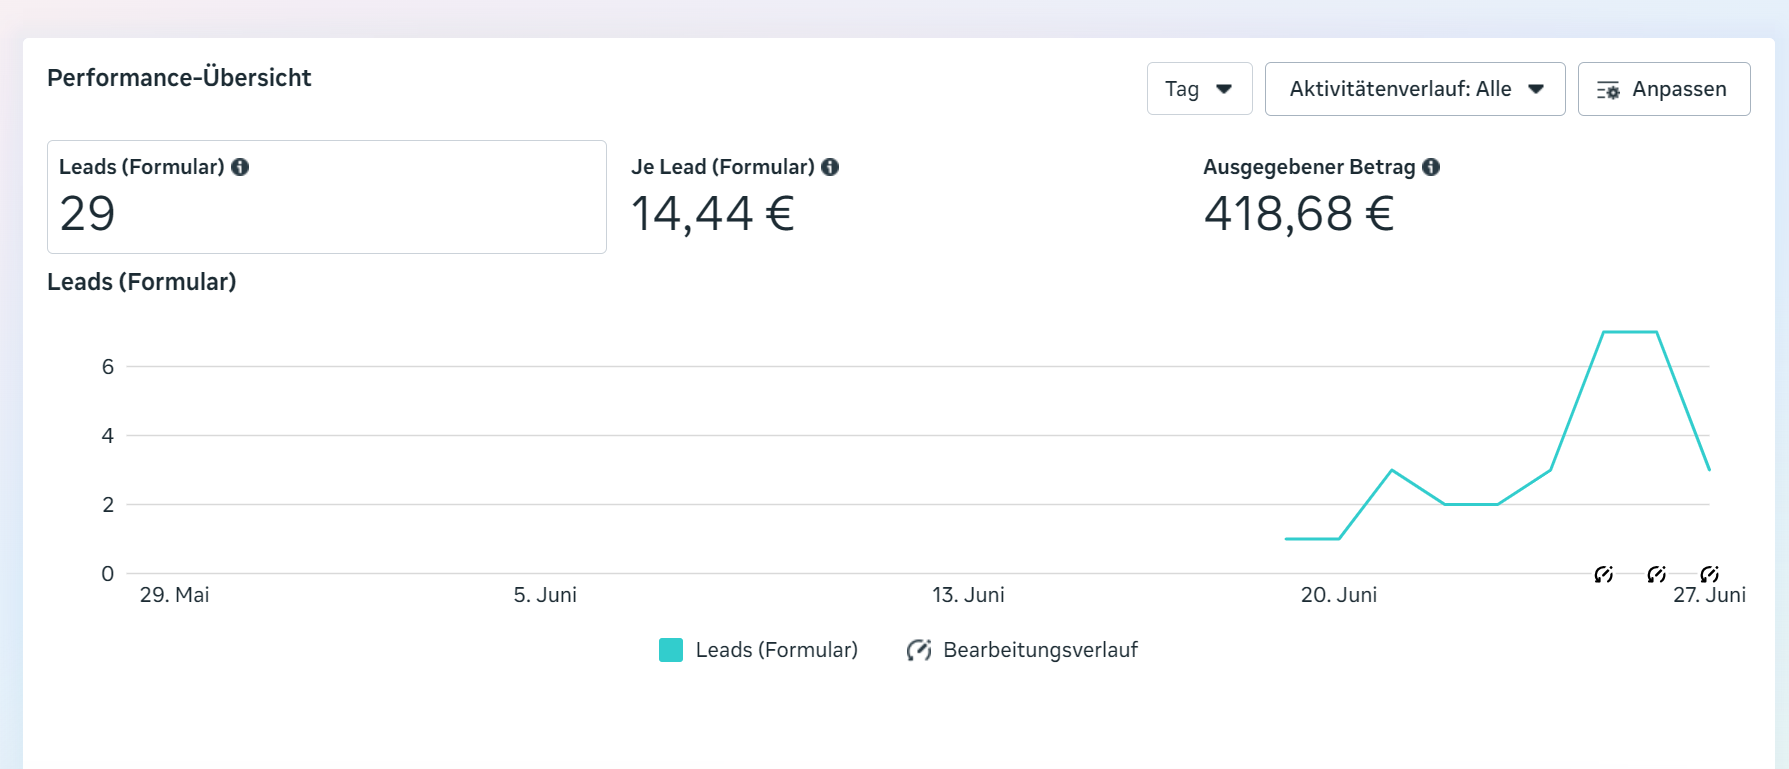Select the Ausgegebener Betrag value 418,68 €
This screenshot has height=769, width=1789.
click(1299, 213)
